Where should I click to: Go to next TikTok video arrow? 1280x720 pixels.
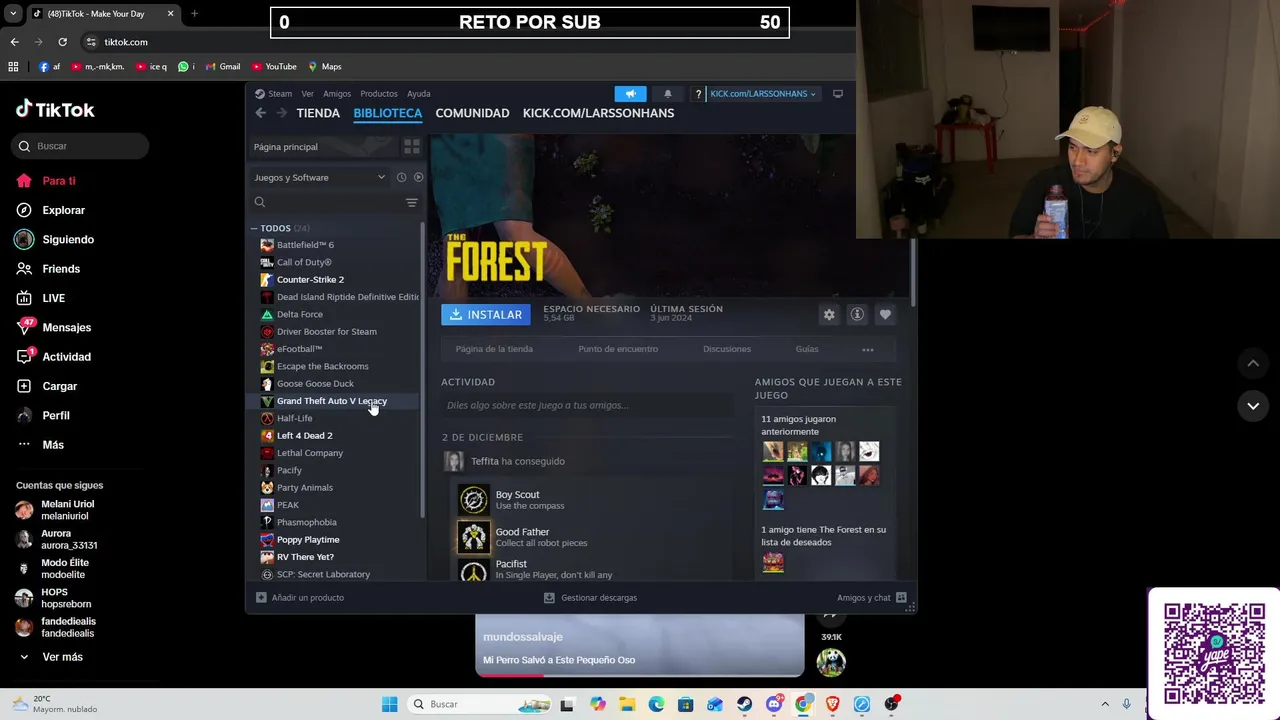click(1253, 406)
